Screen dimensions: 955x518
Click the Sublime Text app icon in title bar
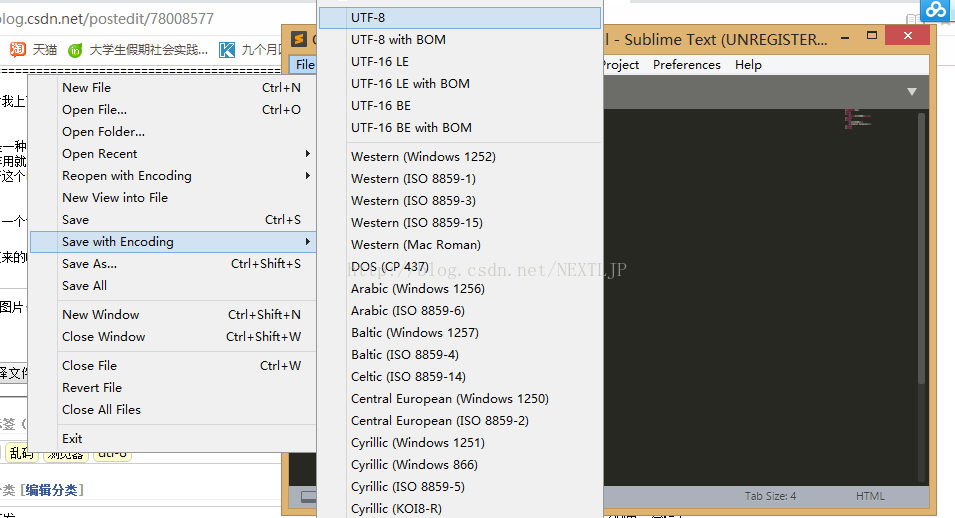pos(298,40)
